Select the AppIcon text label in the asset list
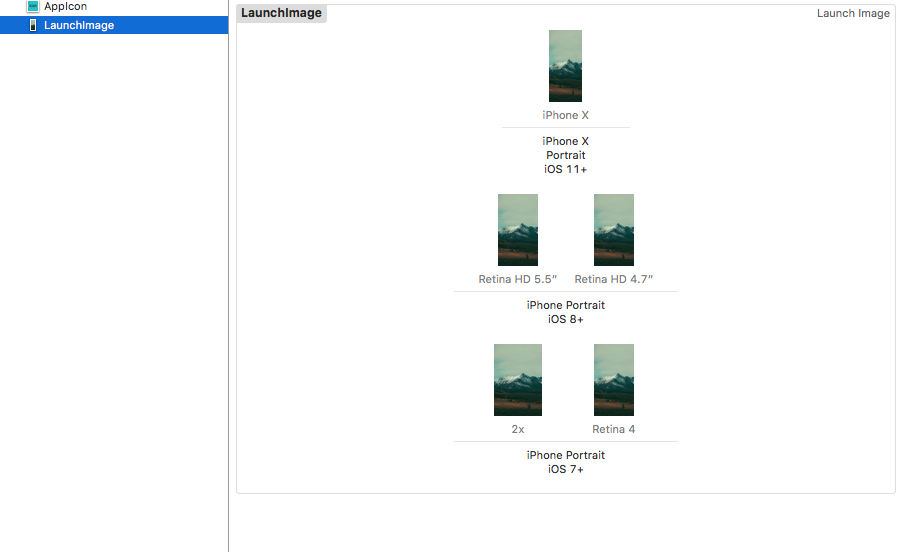Screen dimensions: 899x552 (x=65, y=6)
